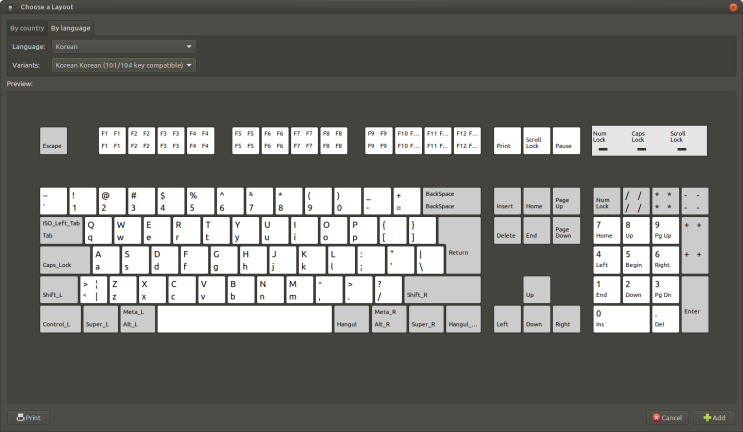Click the numpad Del key

pos(666,319)
